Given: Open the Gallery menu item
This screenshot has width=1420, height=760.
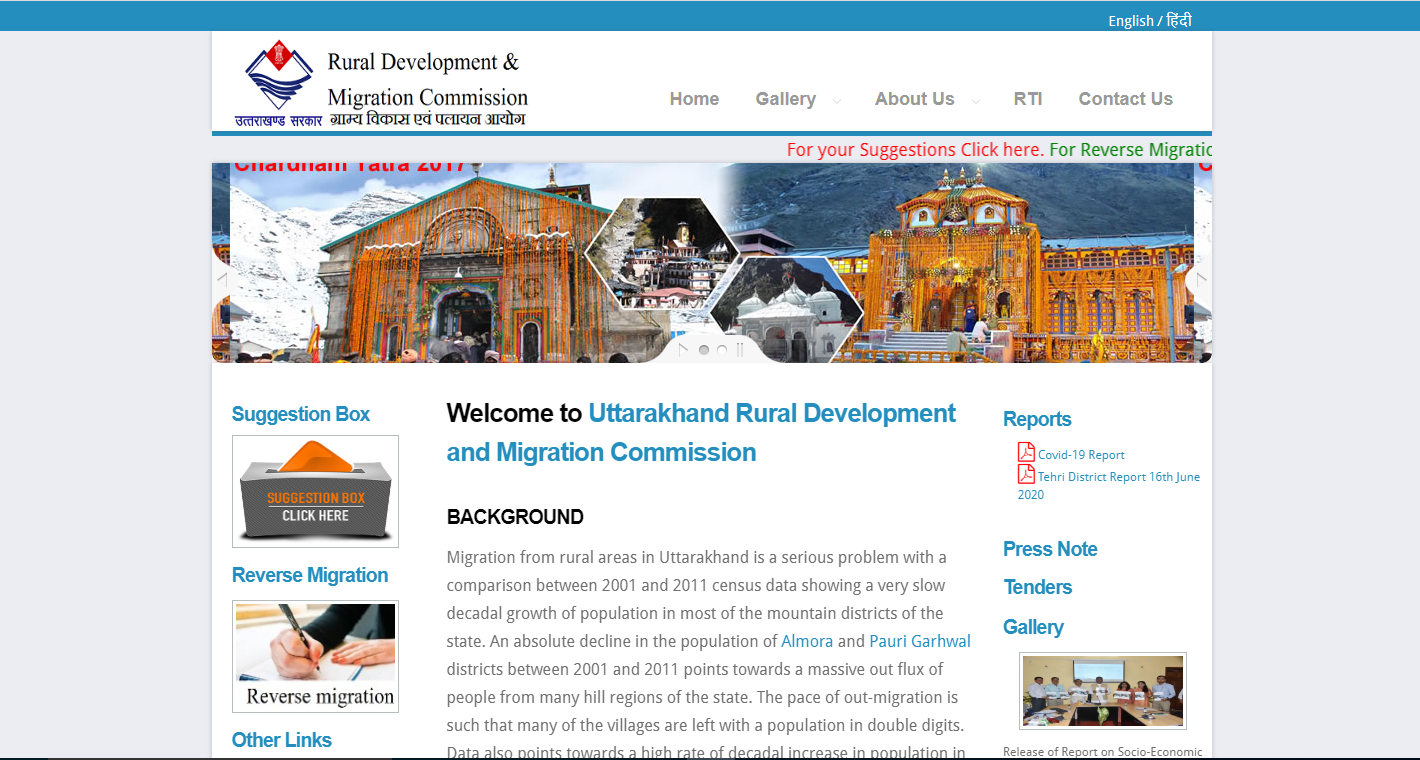Looking at the screenshot, I should pyautogui.click(x=786, y=99).
